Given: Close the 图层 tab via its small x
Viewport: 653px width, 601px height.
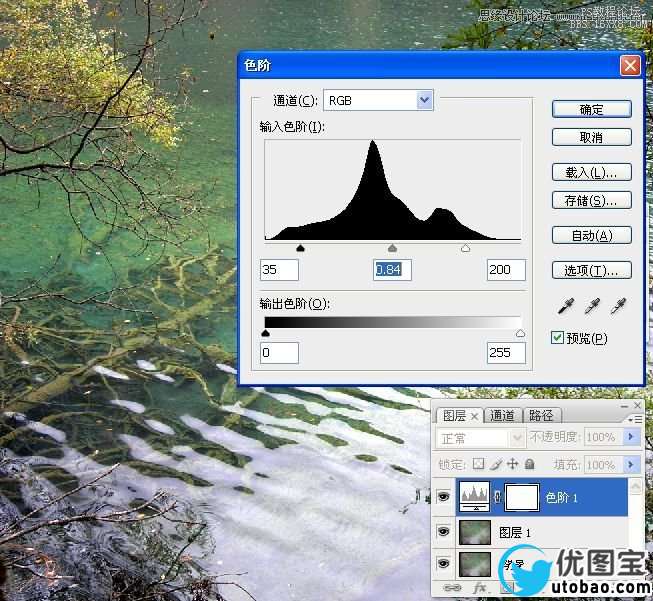Looking at the screenshot, I should tap(474, 416).
